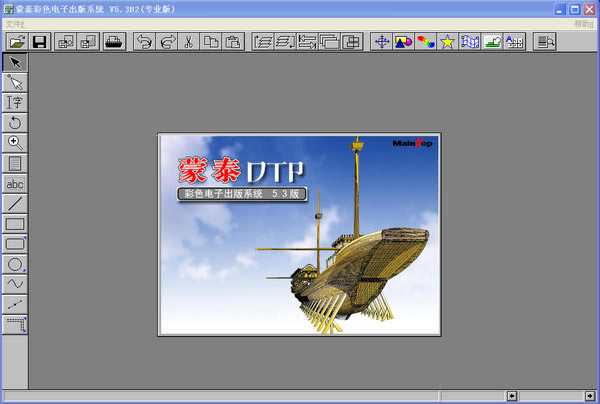Click the Cut scissors icon

pos(187,41)
